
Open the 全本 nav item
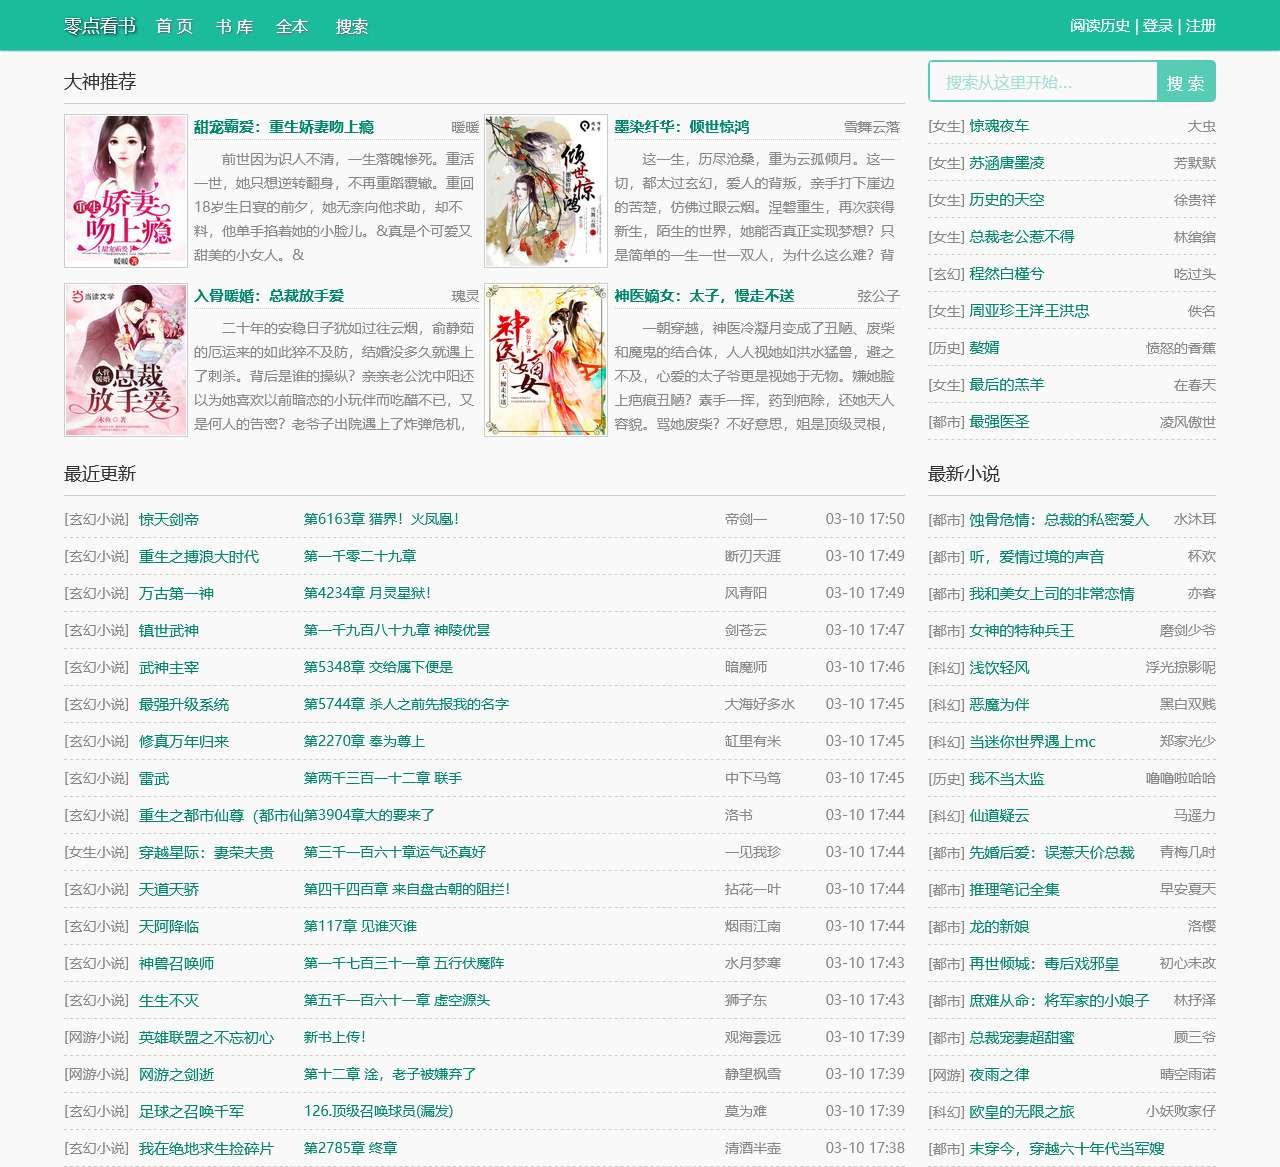click(x=292, y=26)
